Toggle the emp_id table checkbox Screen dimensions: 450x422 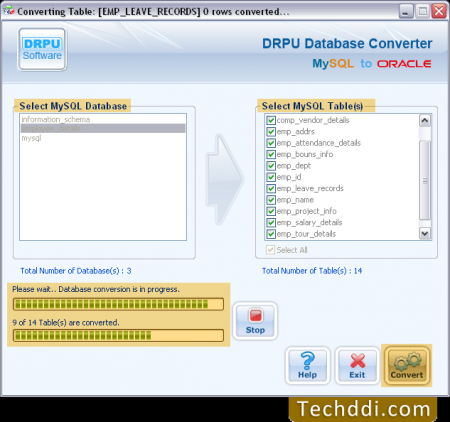(271, 177)
